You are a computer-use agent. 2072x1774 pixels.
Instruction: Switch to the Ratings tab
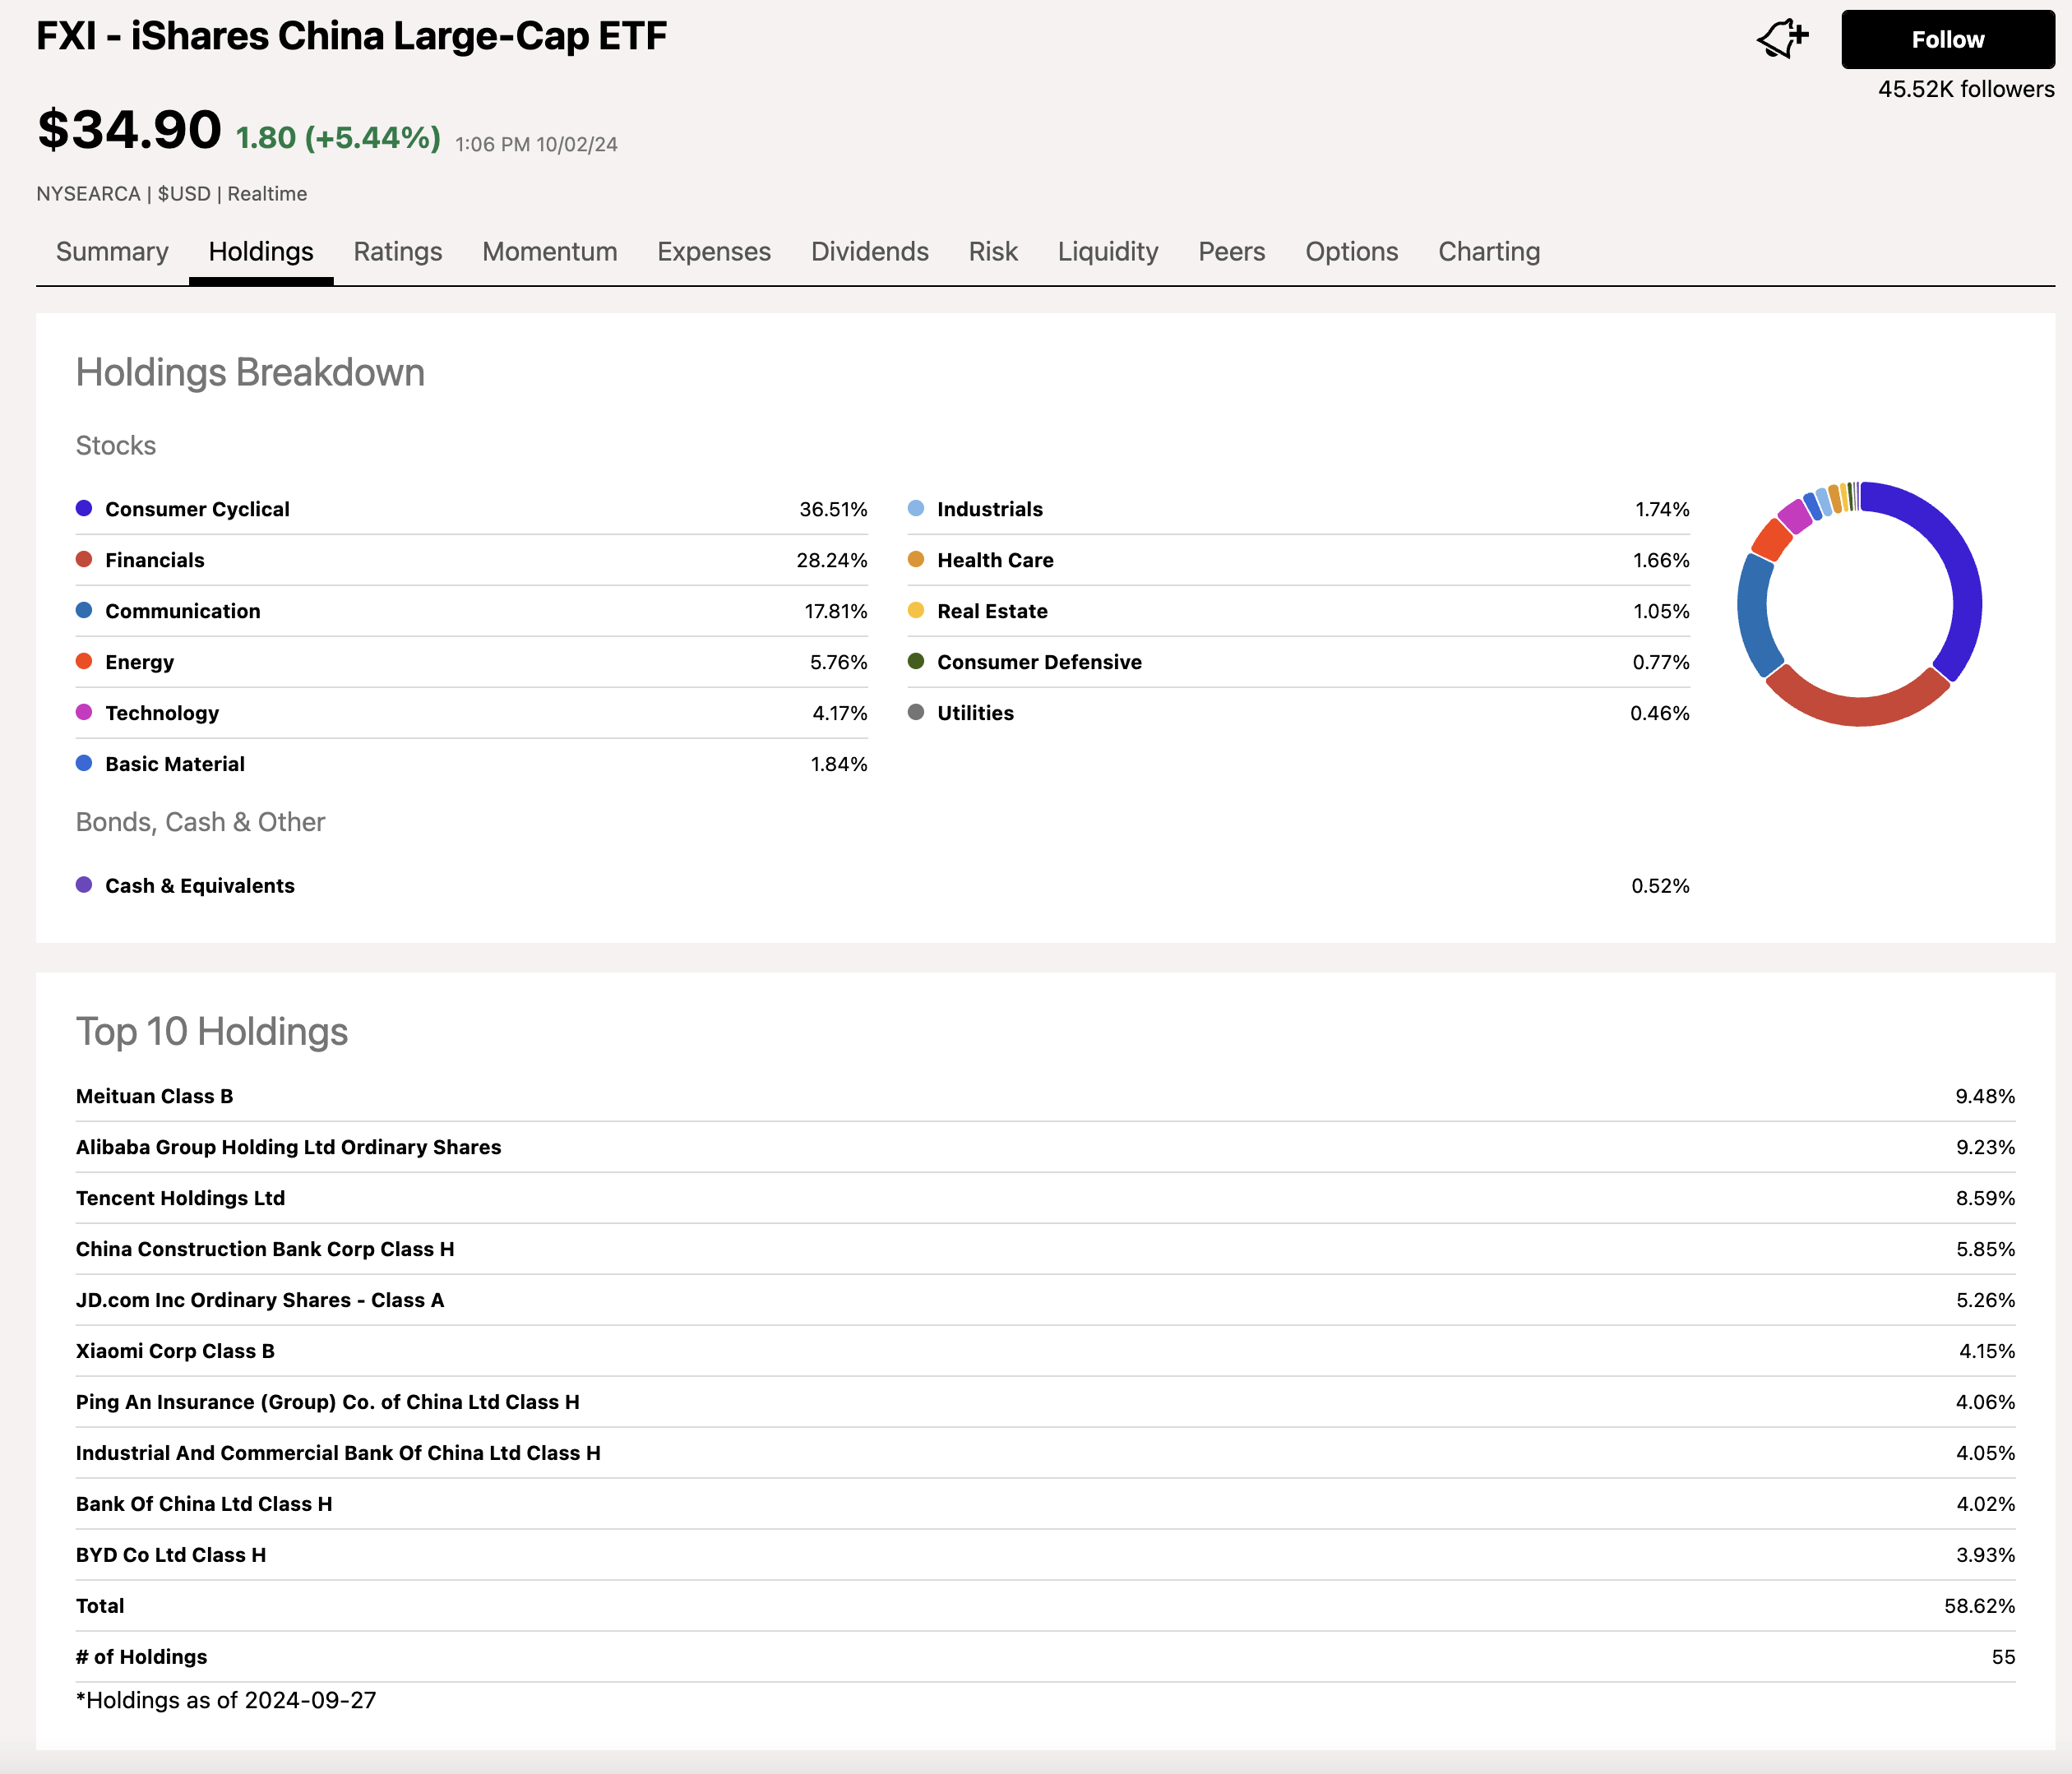click(x=397, y=251)
